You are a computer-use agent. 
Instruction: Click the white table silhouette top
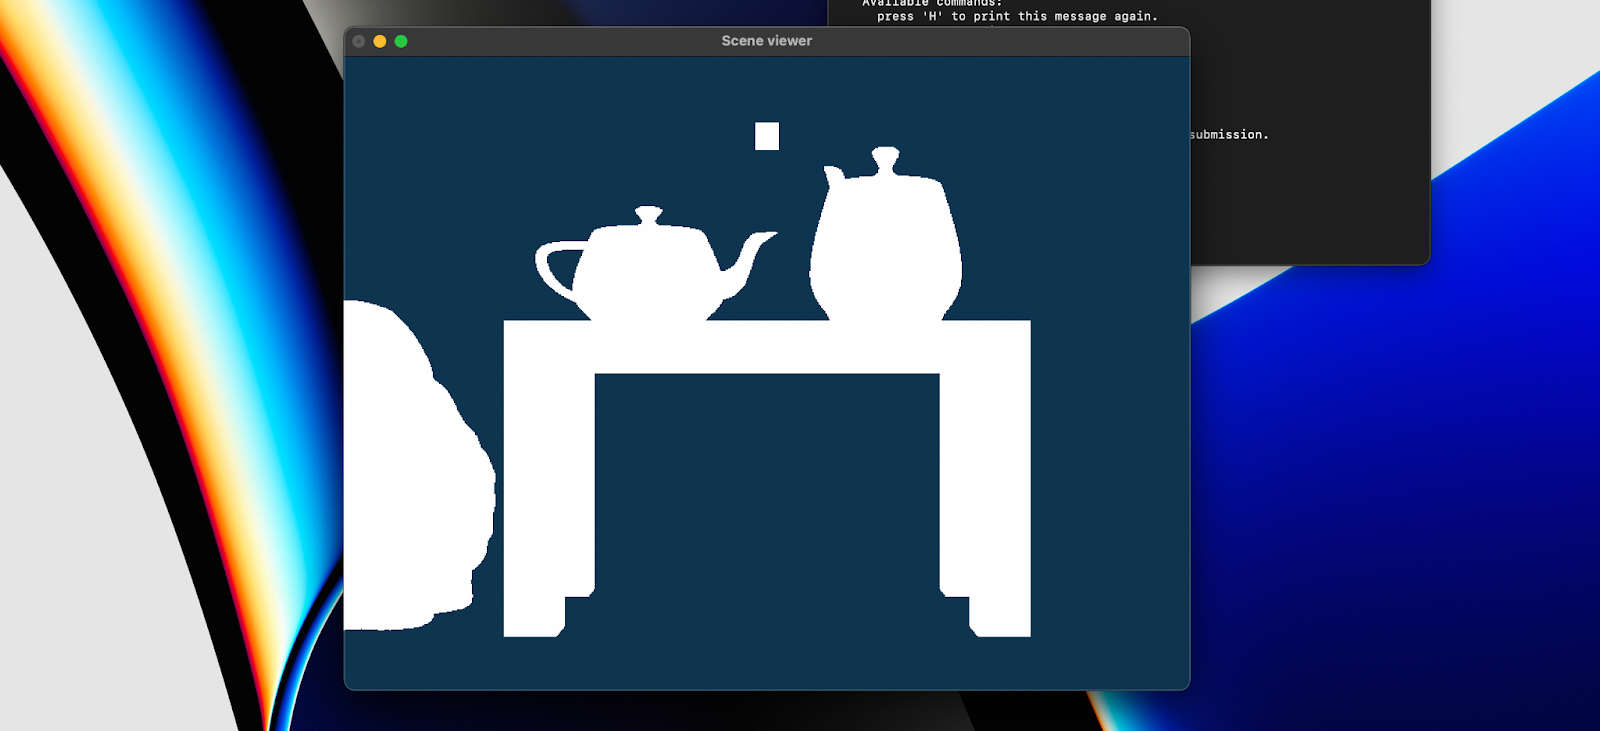point(767,347)
